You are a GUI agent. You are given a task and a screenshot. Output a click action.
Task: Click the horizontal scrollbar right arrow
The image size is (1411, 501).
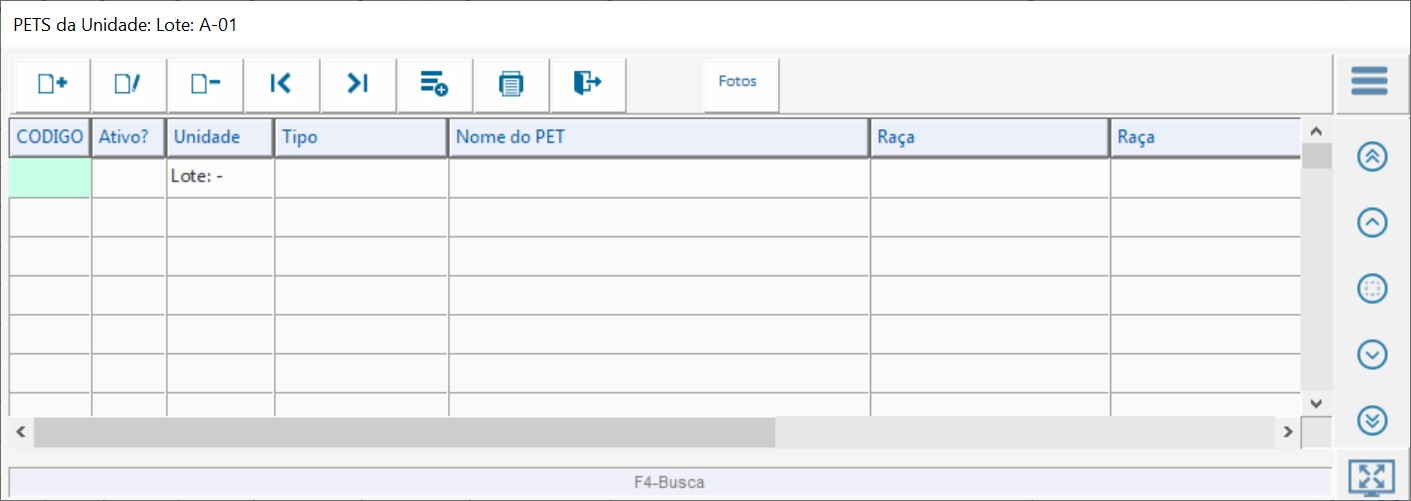click(x=1289, y=432)
